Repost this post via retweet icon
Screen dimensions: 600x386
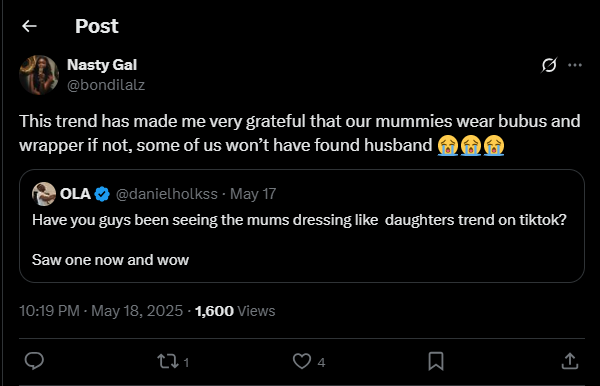pyautogui.click(x=168, y=361)
